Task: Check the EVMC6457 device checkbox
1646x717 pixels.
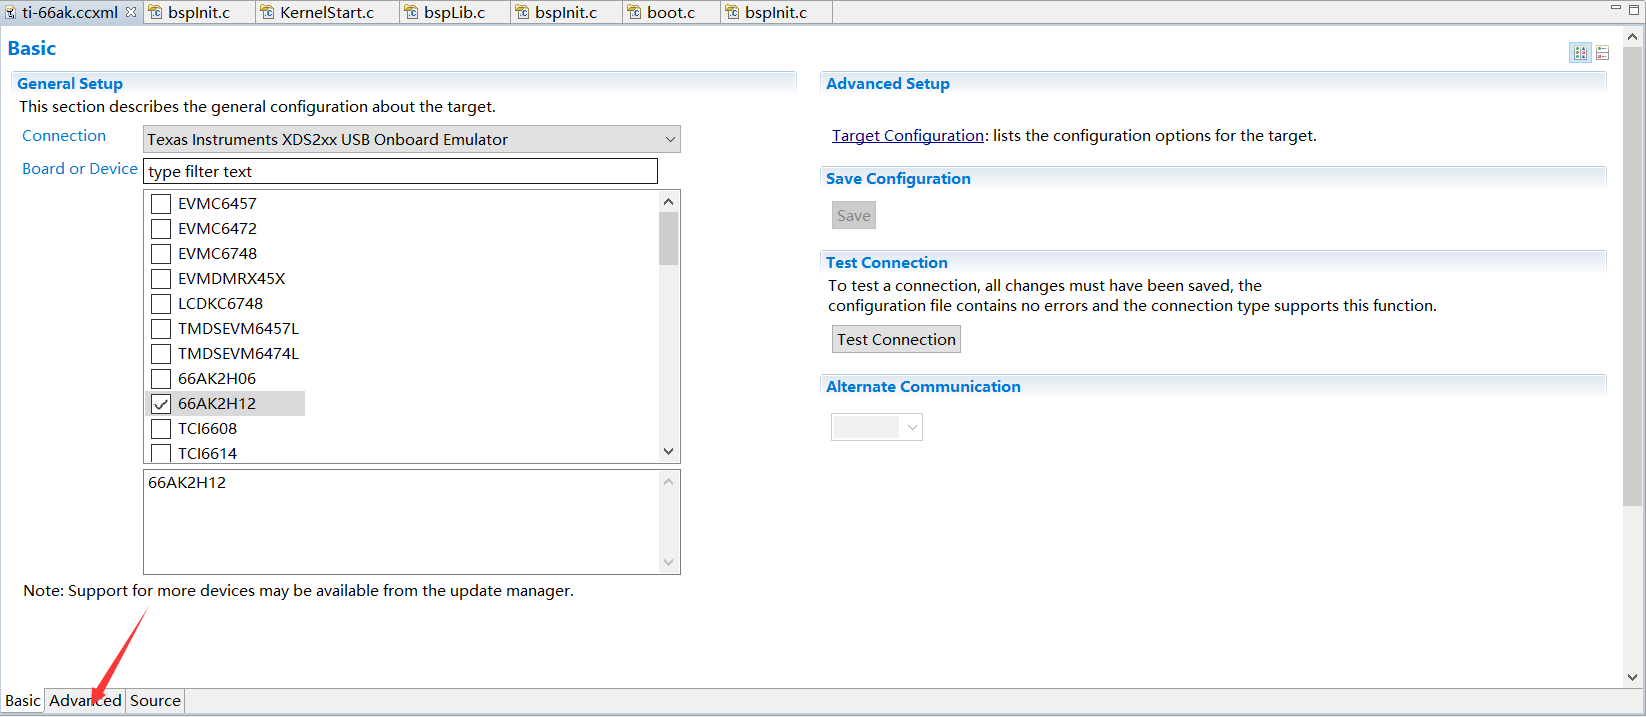Action: point(161,203)
